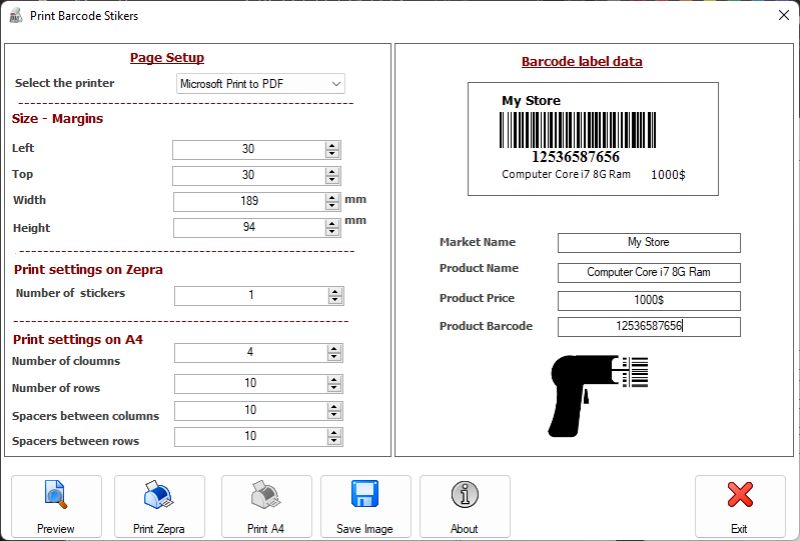The image size is (800, 541).
Task: Click the Print Zepra printer button
Action: pyautogui.click(x=159, y=506)
